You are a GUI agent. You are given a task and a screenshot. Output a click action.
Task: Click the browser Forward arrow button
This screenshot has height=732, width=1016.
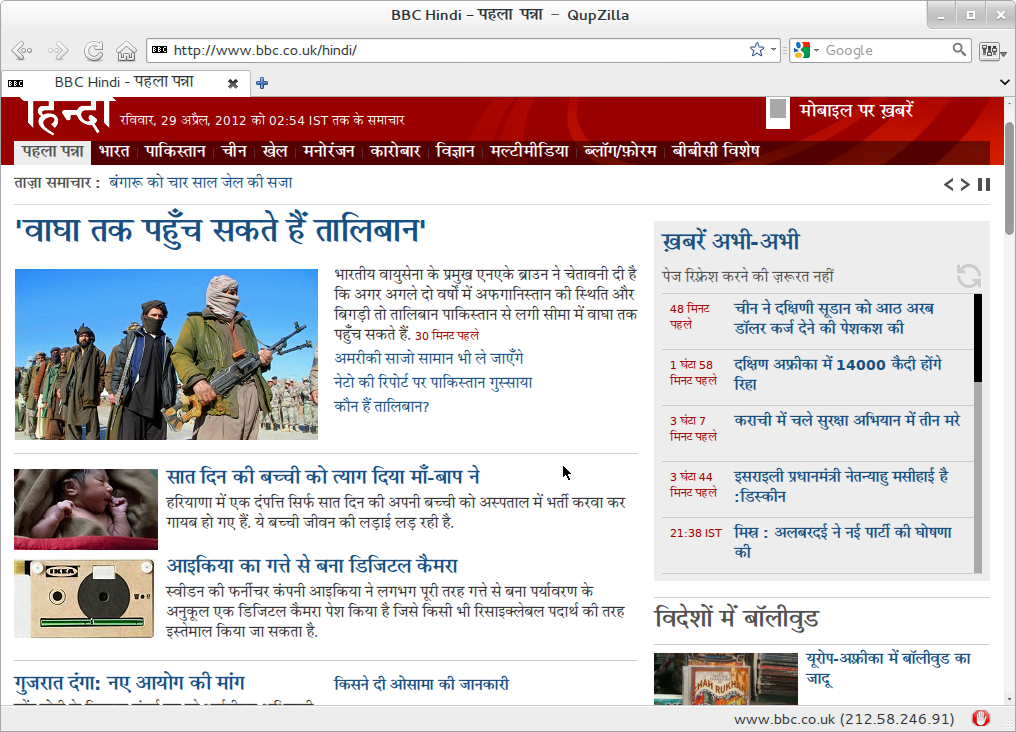[x=58, y=50]
